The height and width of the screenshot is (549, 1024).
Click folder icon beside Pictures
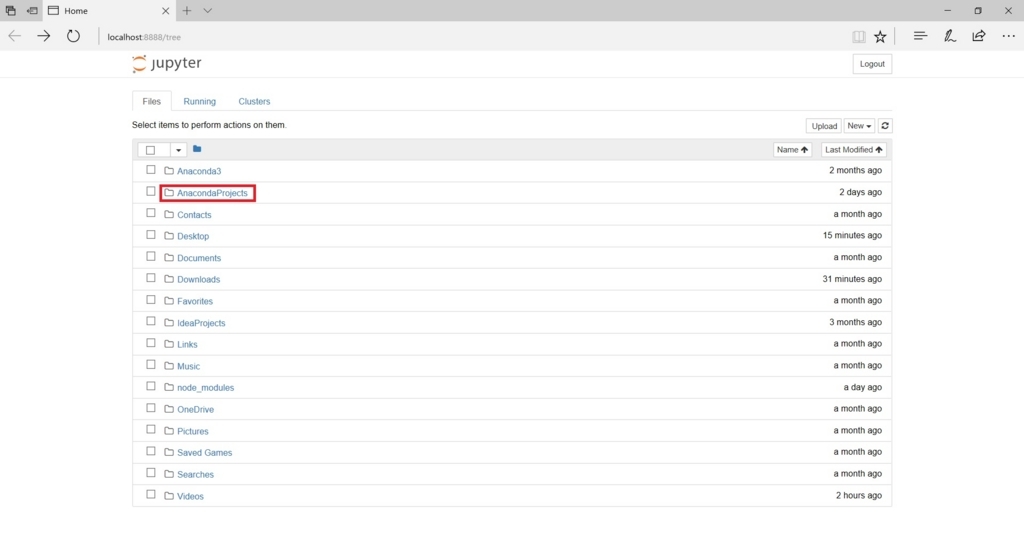click(x=169, y=431)
